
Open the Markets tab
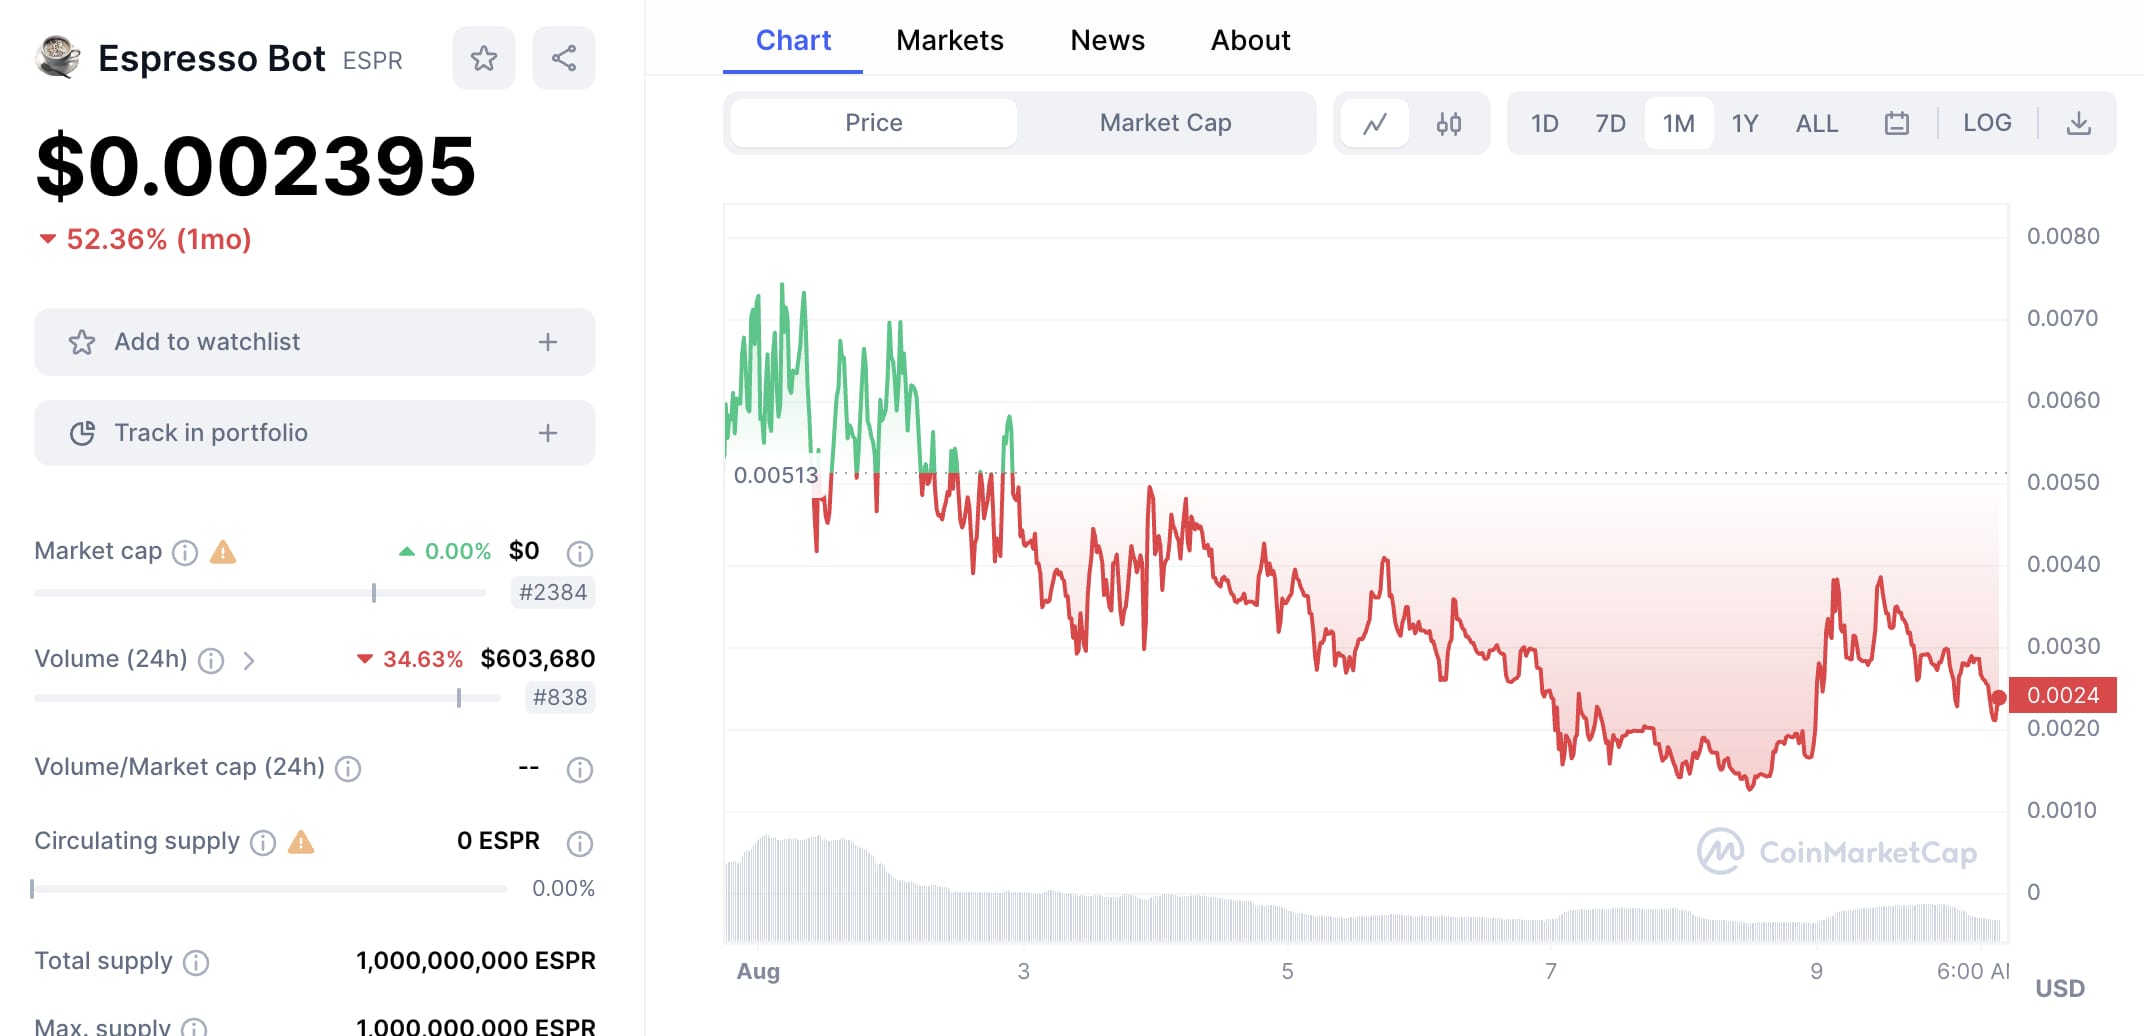click(949, 40)
